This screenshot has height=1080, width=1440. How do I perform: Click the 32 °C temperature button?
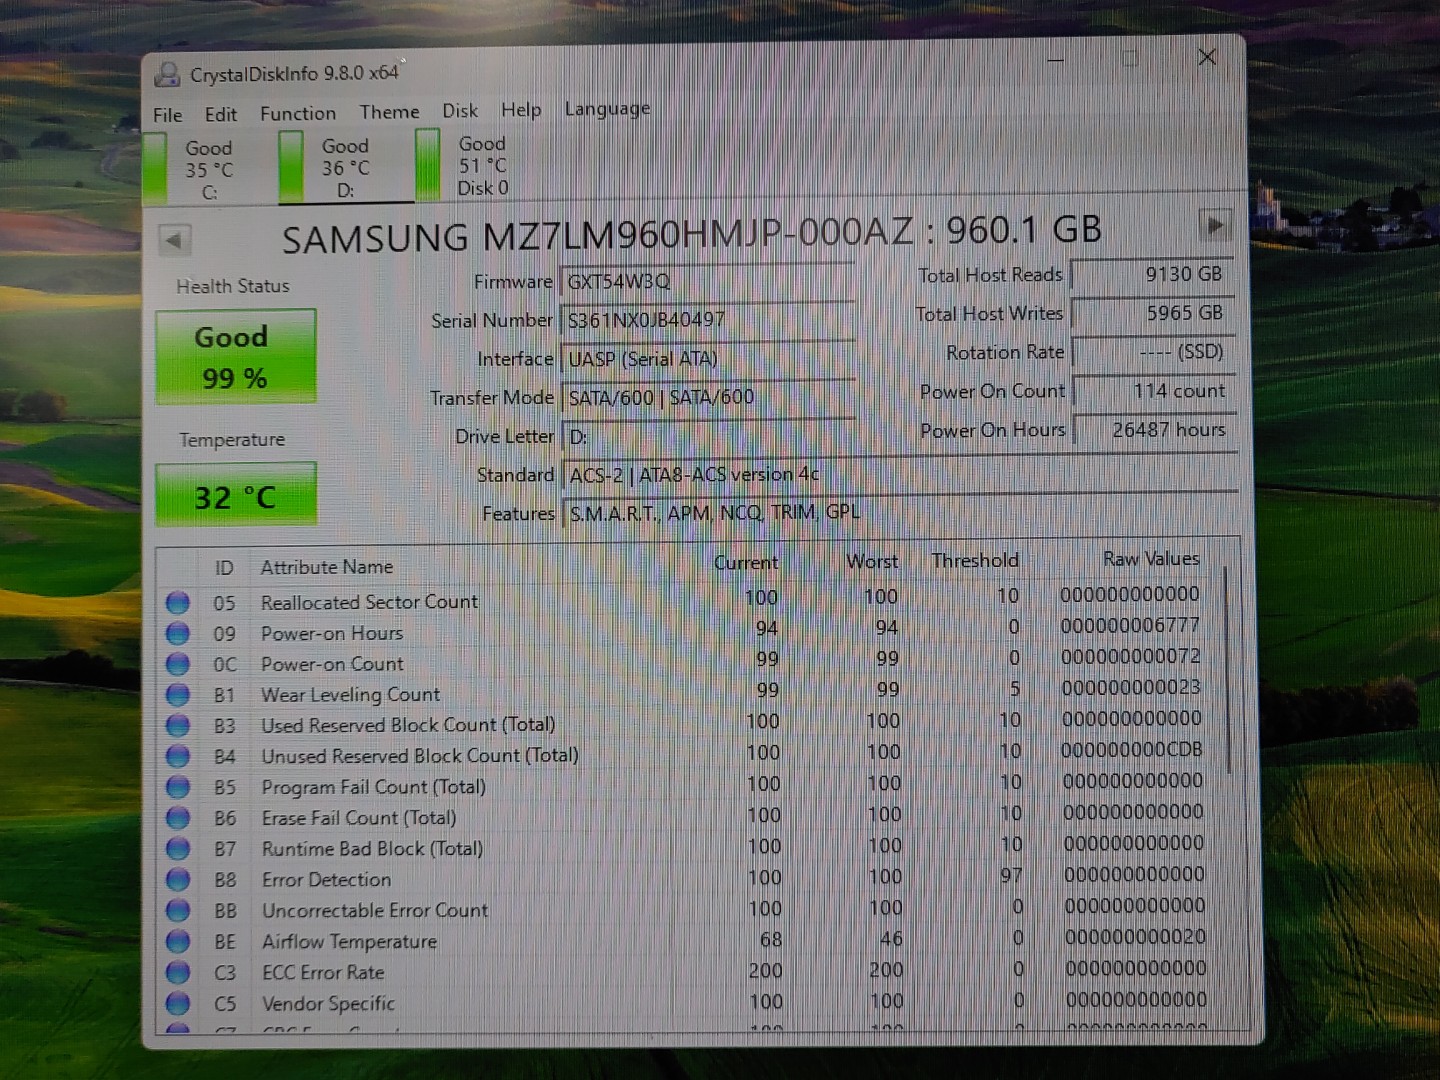pos(235,495)
